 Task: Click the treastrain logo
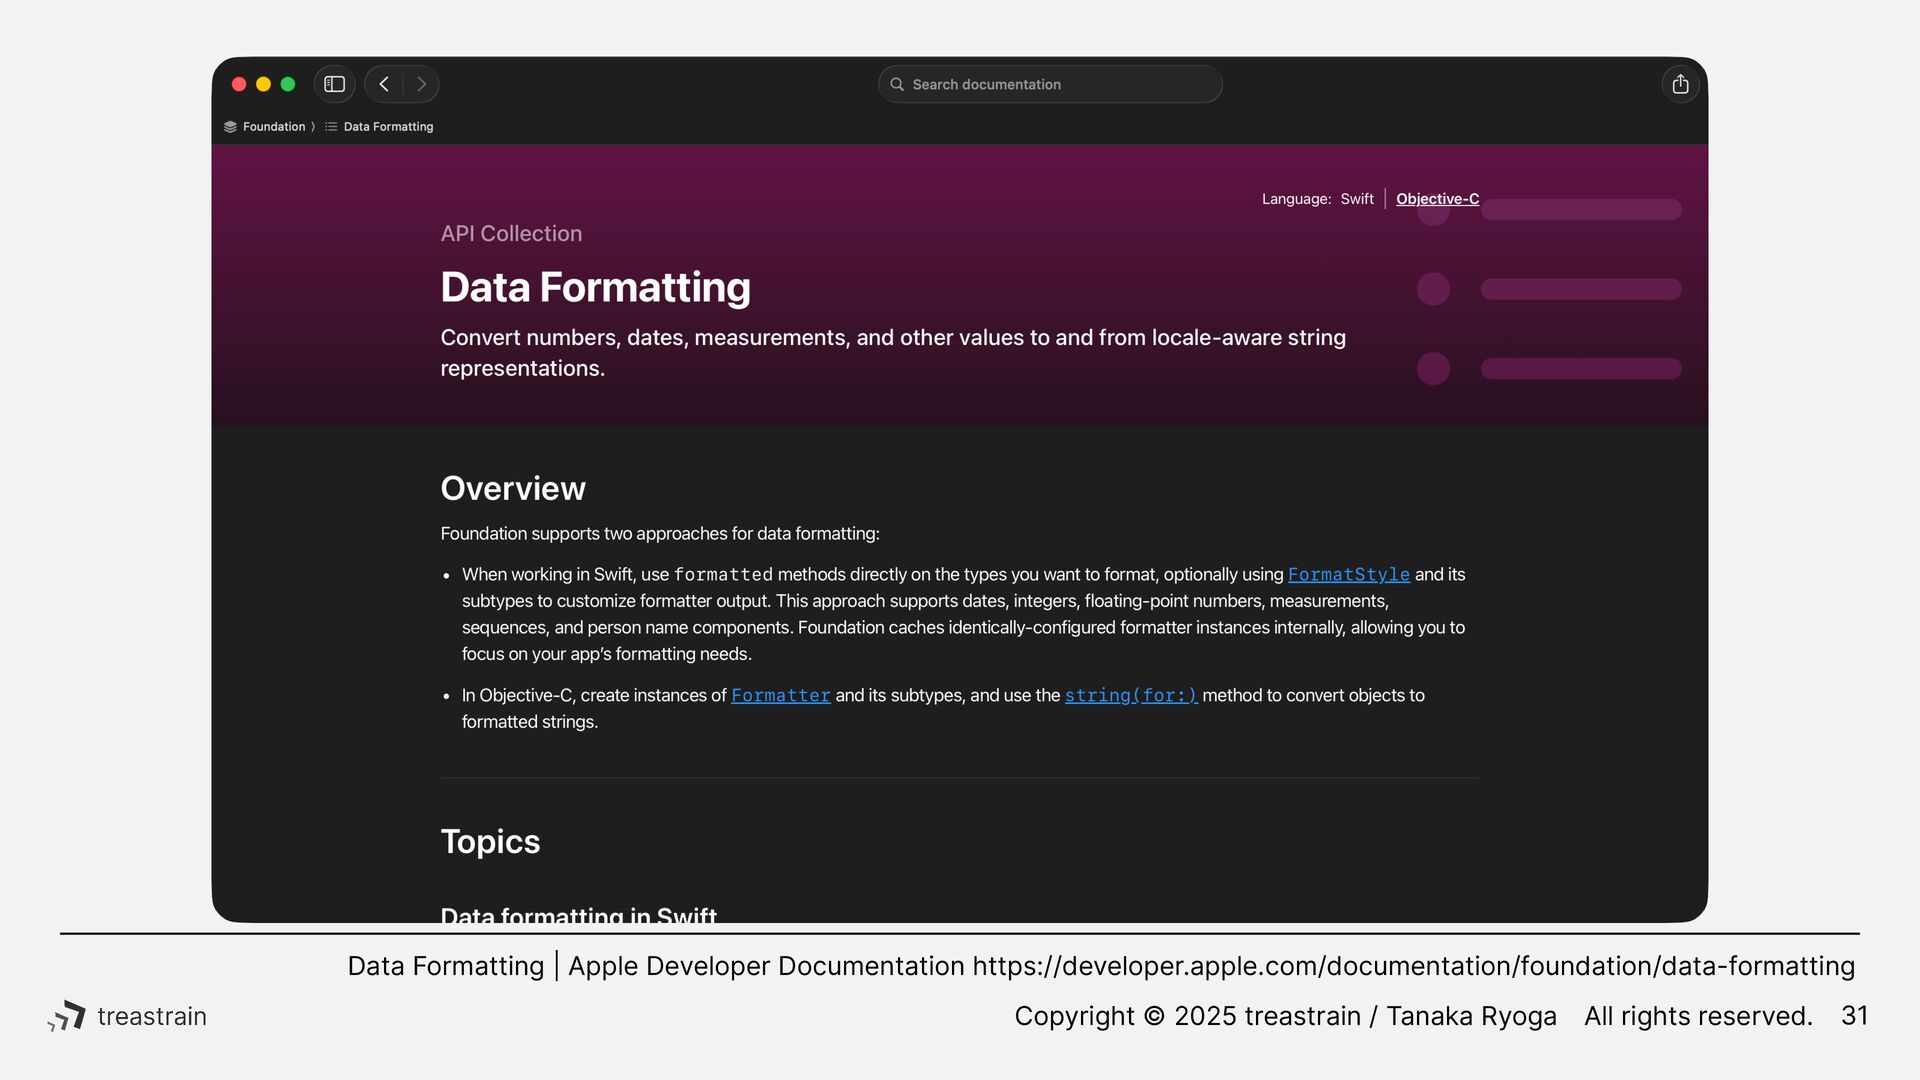[x=127, y=1016]
